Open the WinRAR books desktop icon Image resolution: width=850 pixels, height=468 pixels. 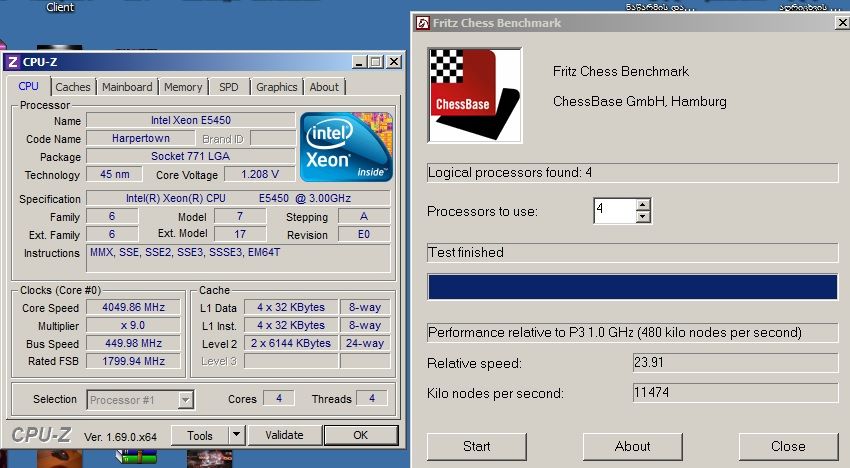[x=135, y=458]
